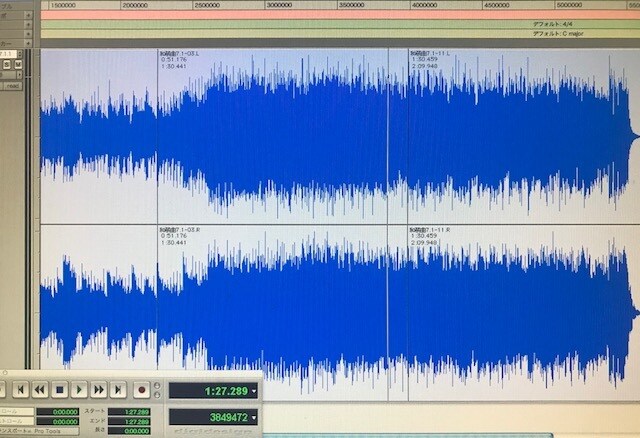
Task: Click the main counter value 1:27.289
Action: 227,391
